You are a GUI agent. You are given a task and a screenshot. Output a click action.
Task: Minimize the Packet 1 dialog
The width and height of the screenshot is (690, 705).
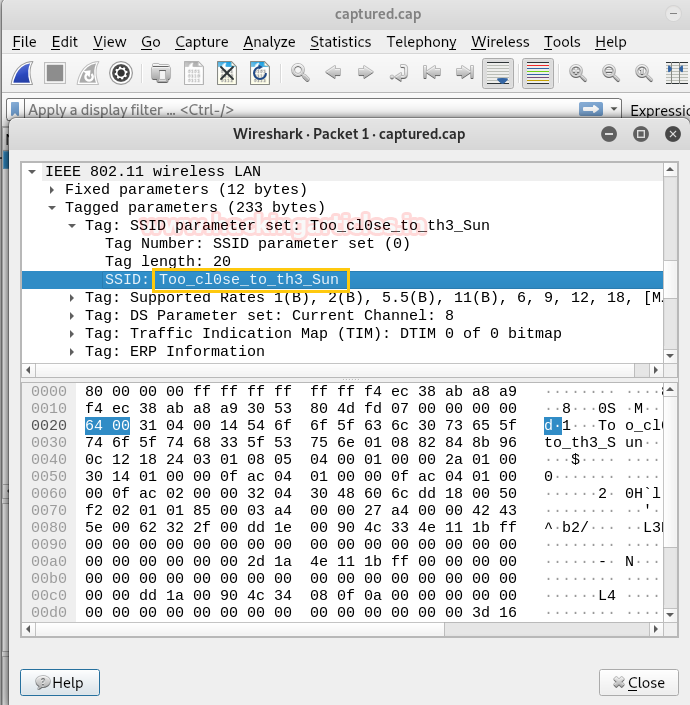pyautogui.click(x=609, y=134)
